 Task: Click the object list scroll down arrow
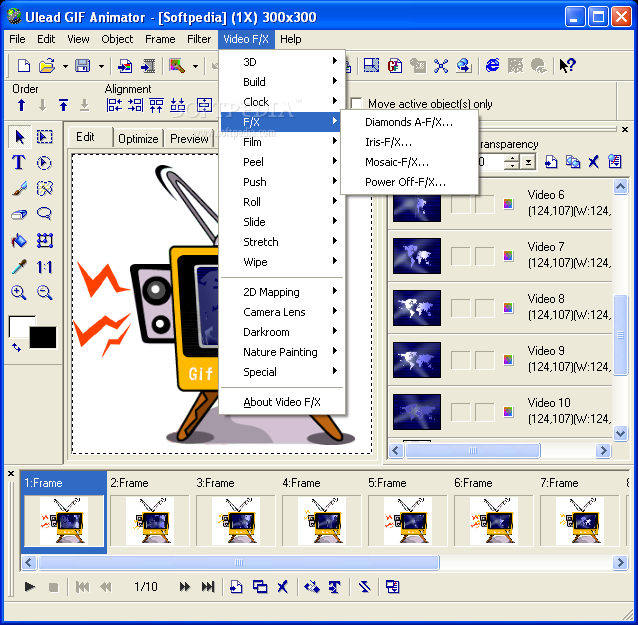620,433
